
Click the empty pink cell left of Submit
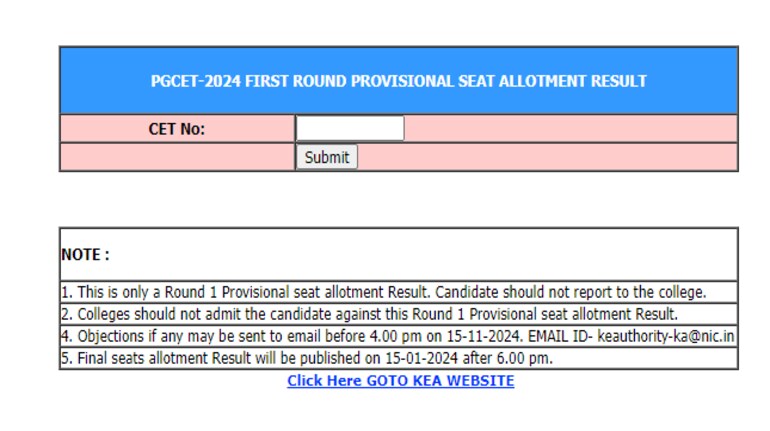[177, 157]
